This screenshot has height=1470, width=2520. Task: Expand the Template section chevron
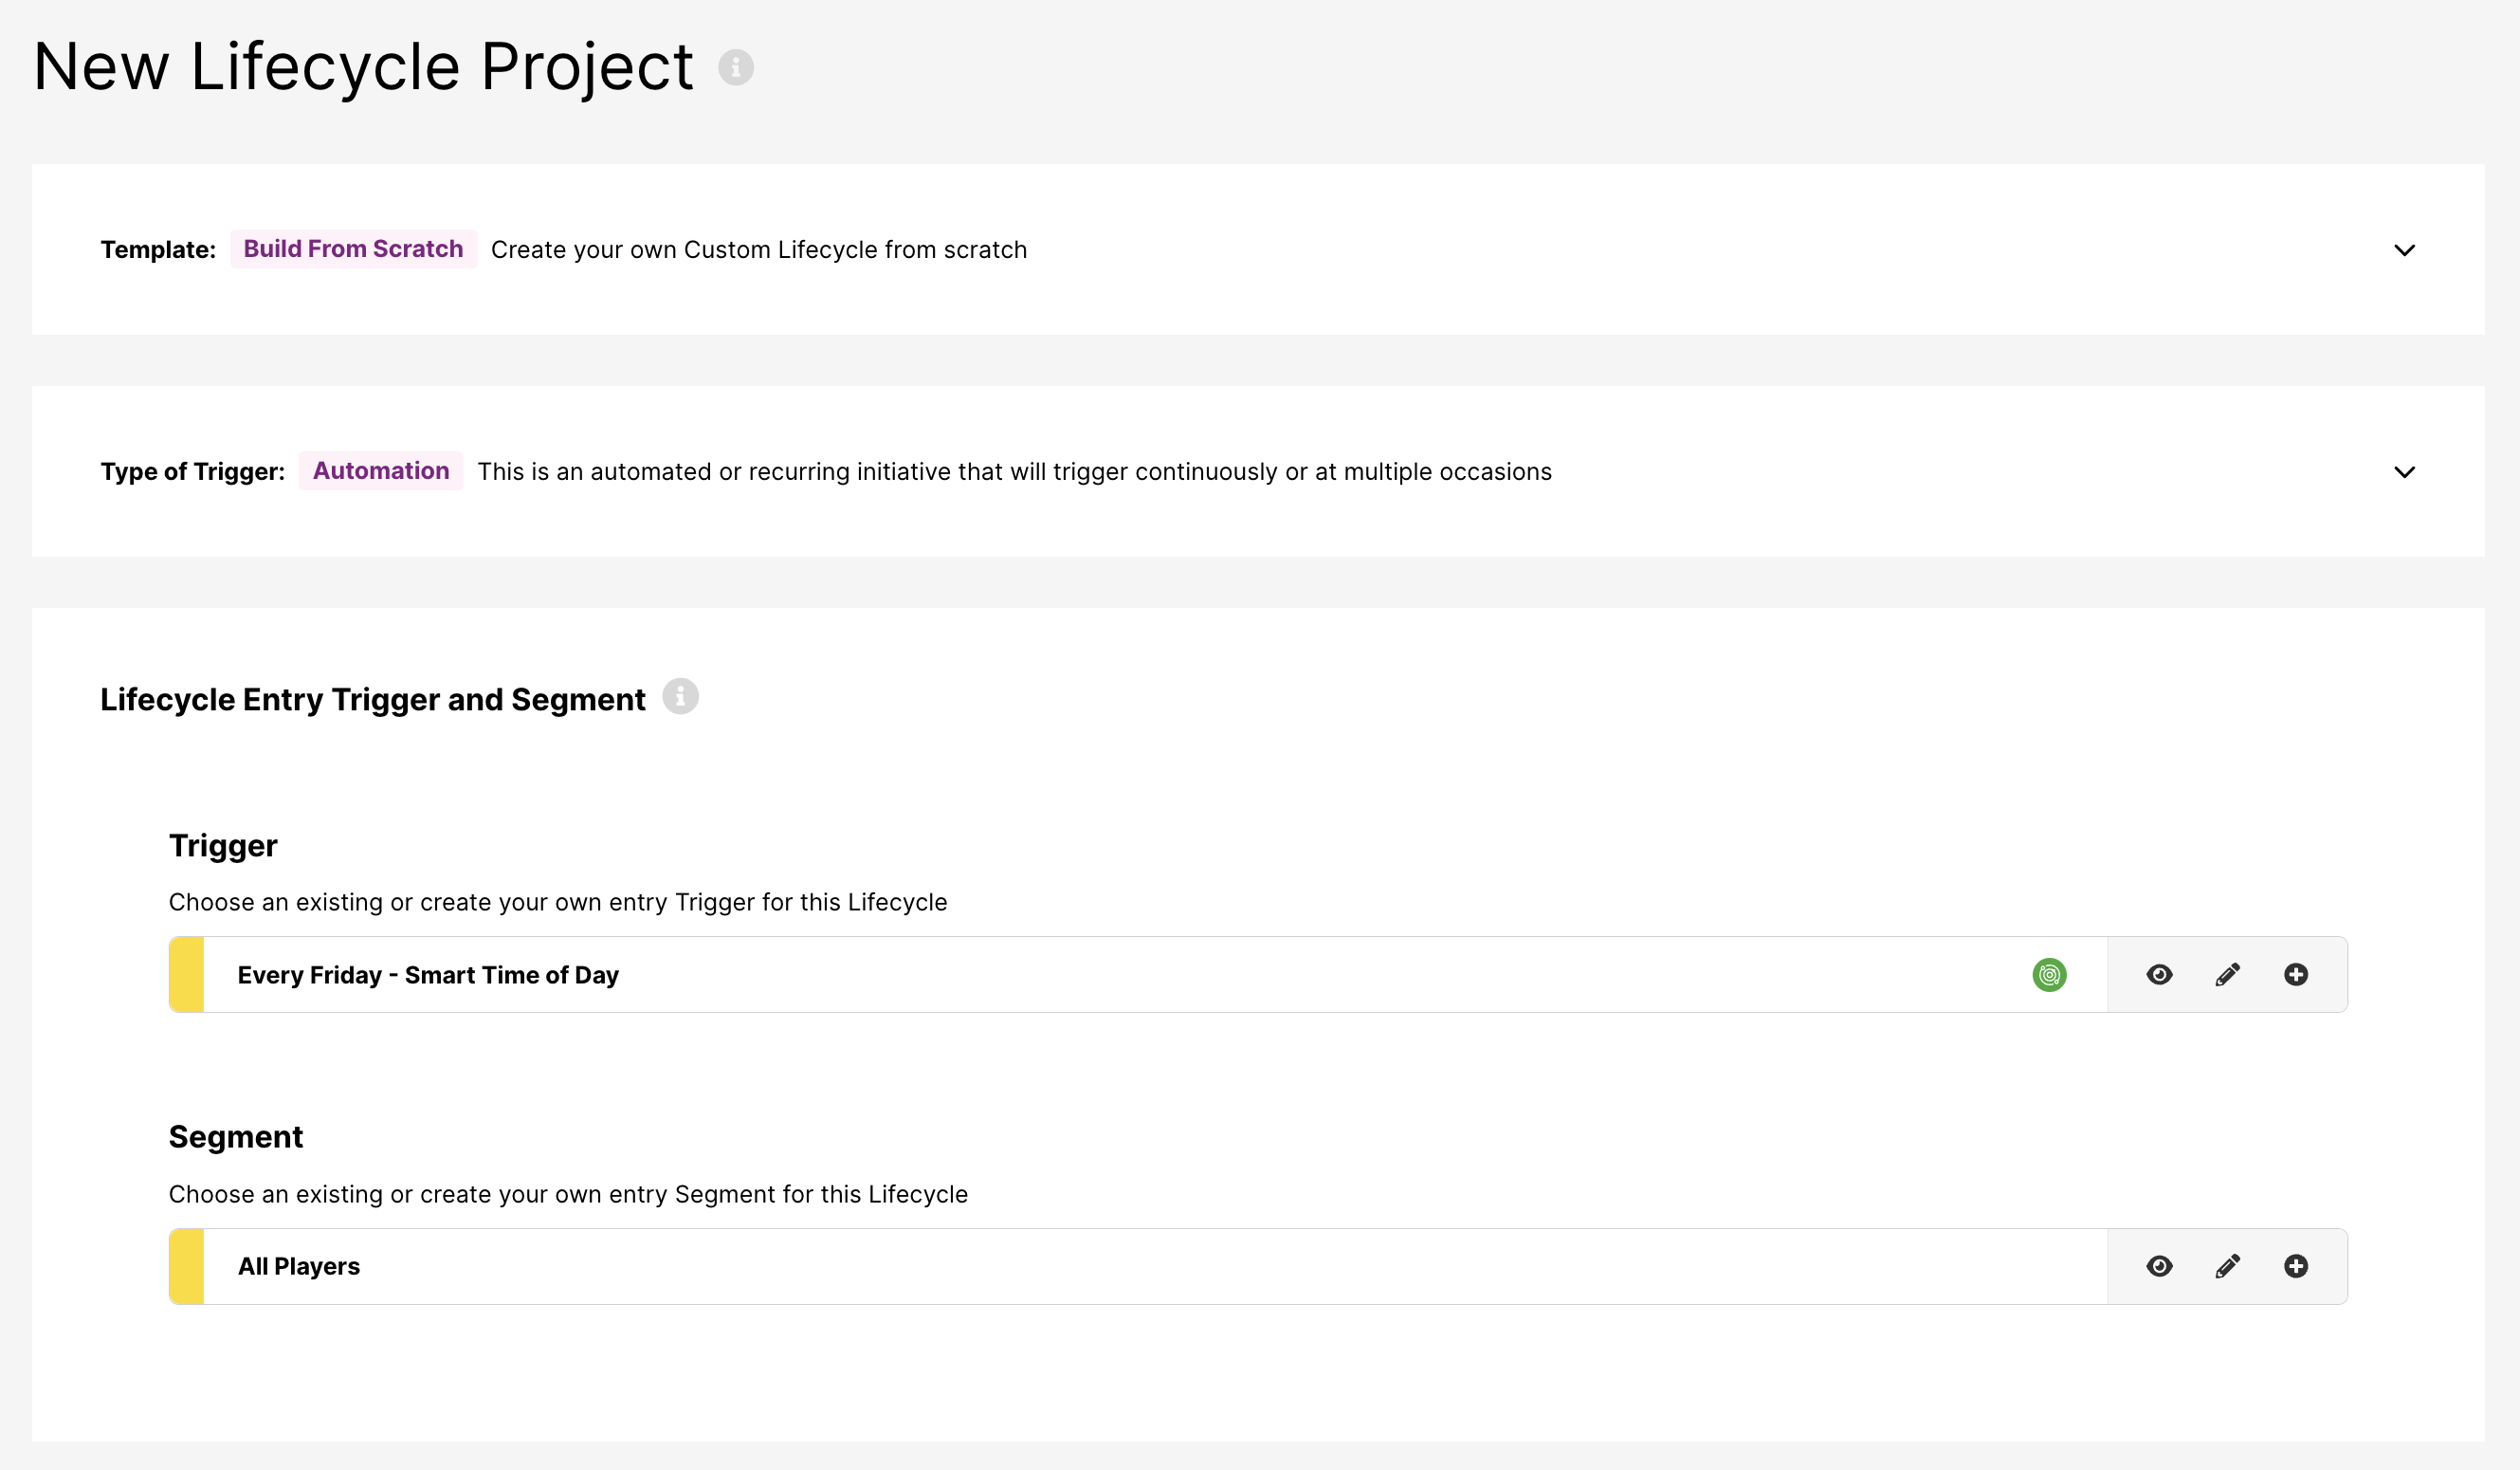pyautogui.click(x=2404, y=250)
